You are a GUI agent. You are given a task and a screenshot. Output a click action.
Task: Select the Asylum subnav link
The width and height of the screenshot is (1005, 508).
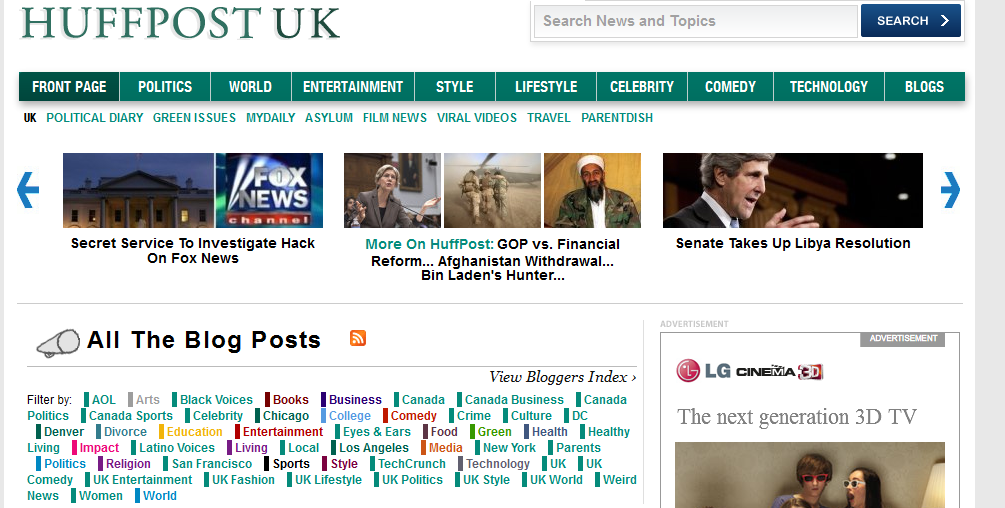pos(329,118)
